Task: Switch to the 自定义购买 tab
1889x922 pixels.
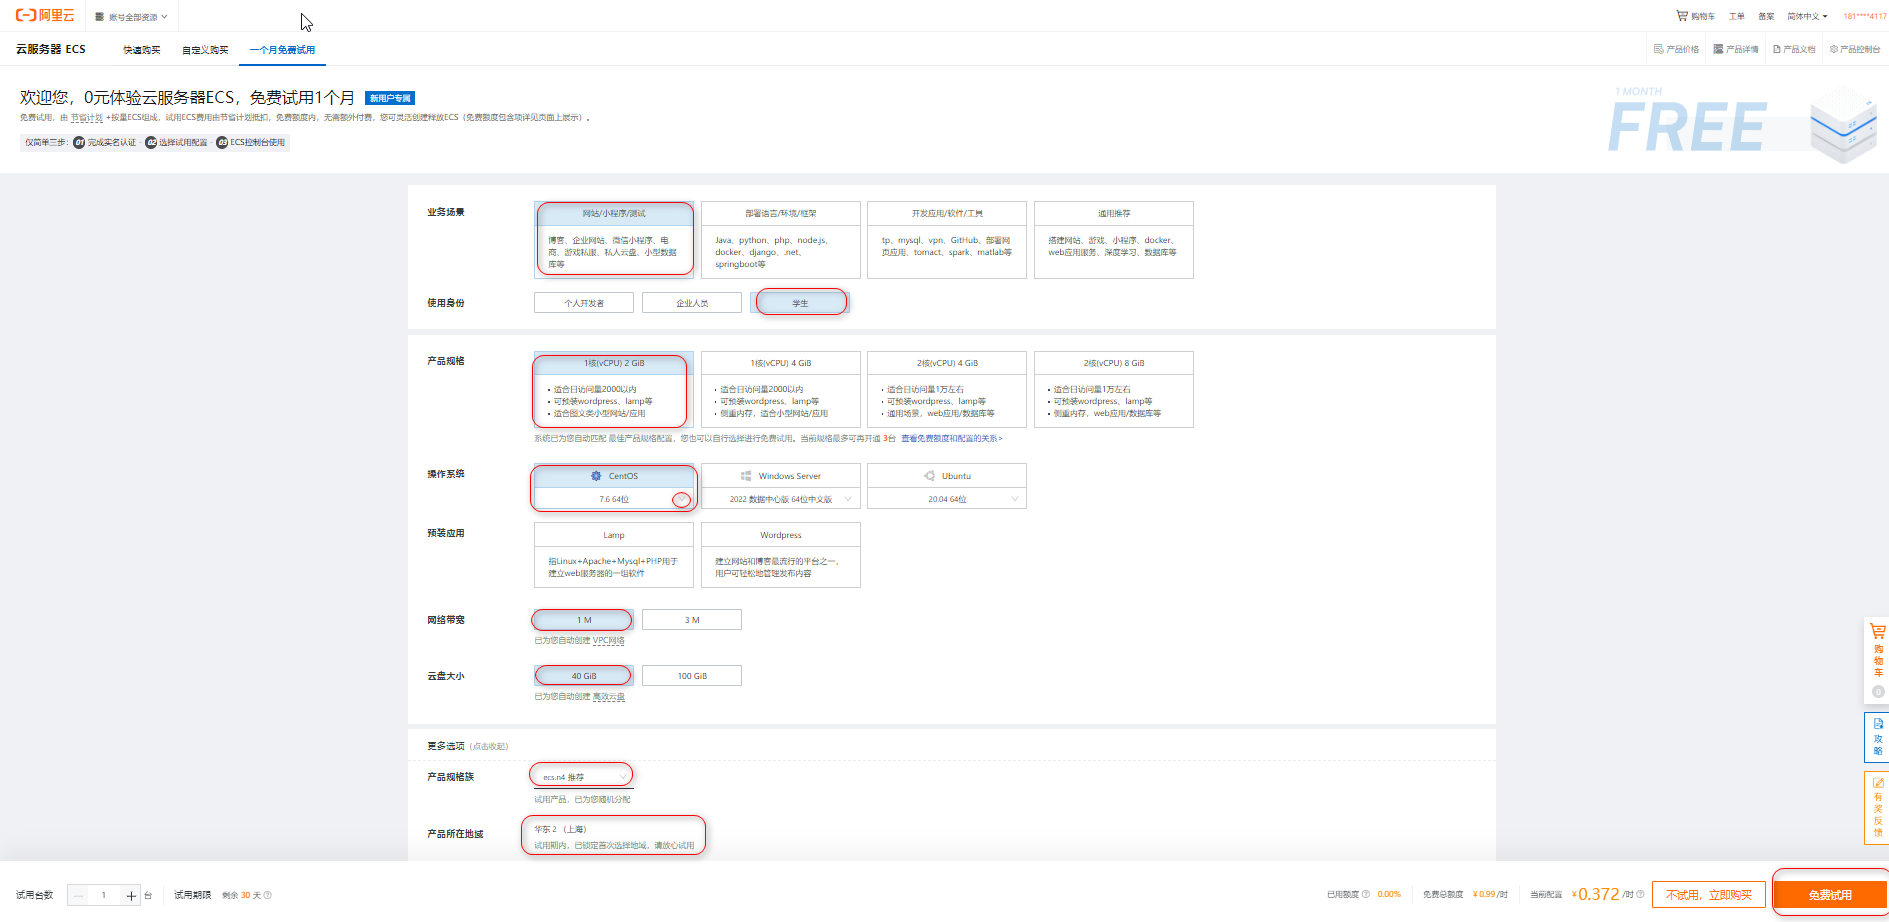Action: pos(205,50)
